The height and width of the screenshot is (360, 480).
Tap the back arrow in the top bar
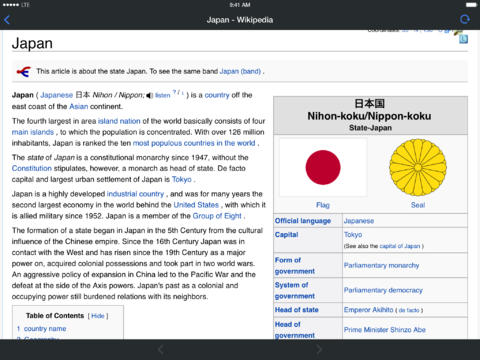click(x=7, y=20)
